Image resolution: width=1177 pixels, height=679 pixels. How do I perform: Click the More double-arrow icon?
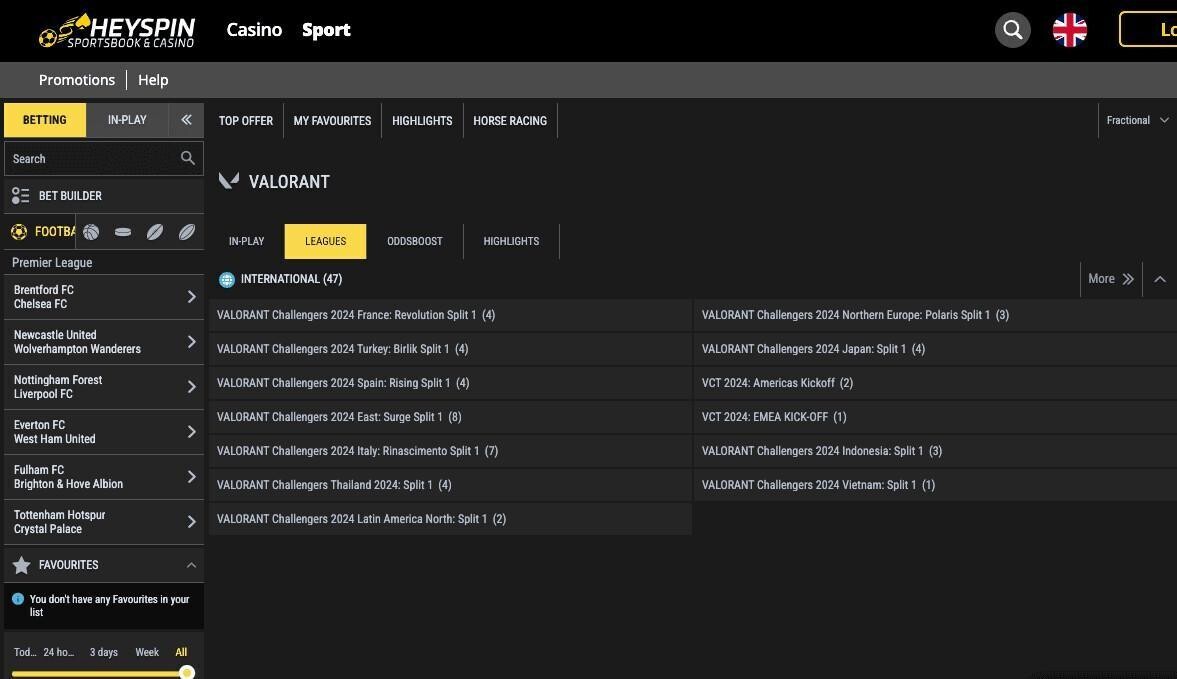(x=1127, y=279)
